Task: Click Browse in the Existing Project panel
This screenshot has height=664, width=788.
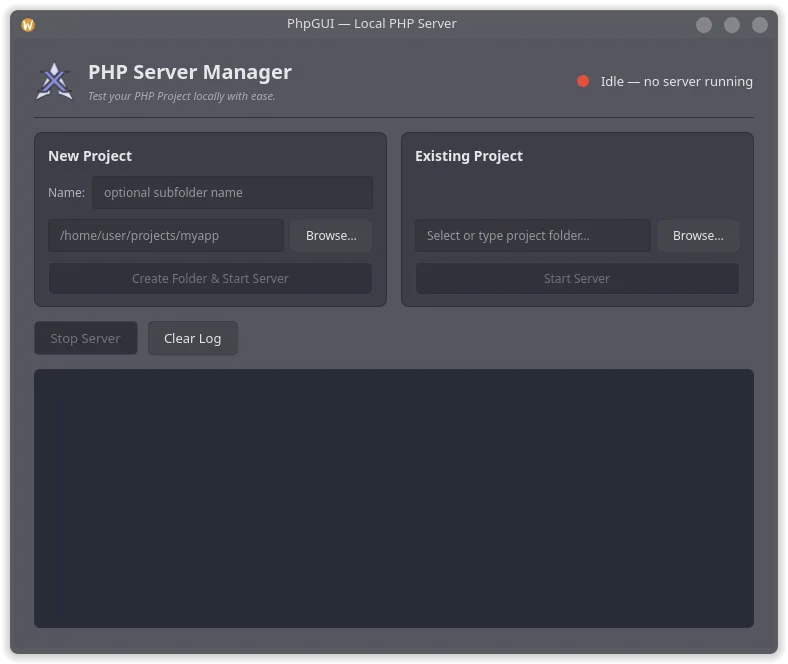Action: click(x=698, y=236)
